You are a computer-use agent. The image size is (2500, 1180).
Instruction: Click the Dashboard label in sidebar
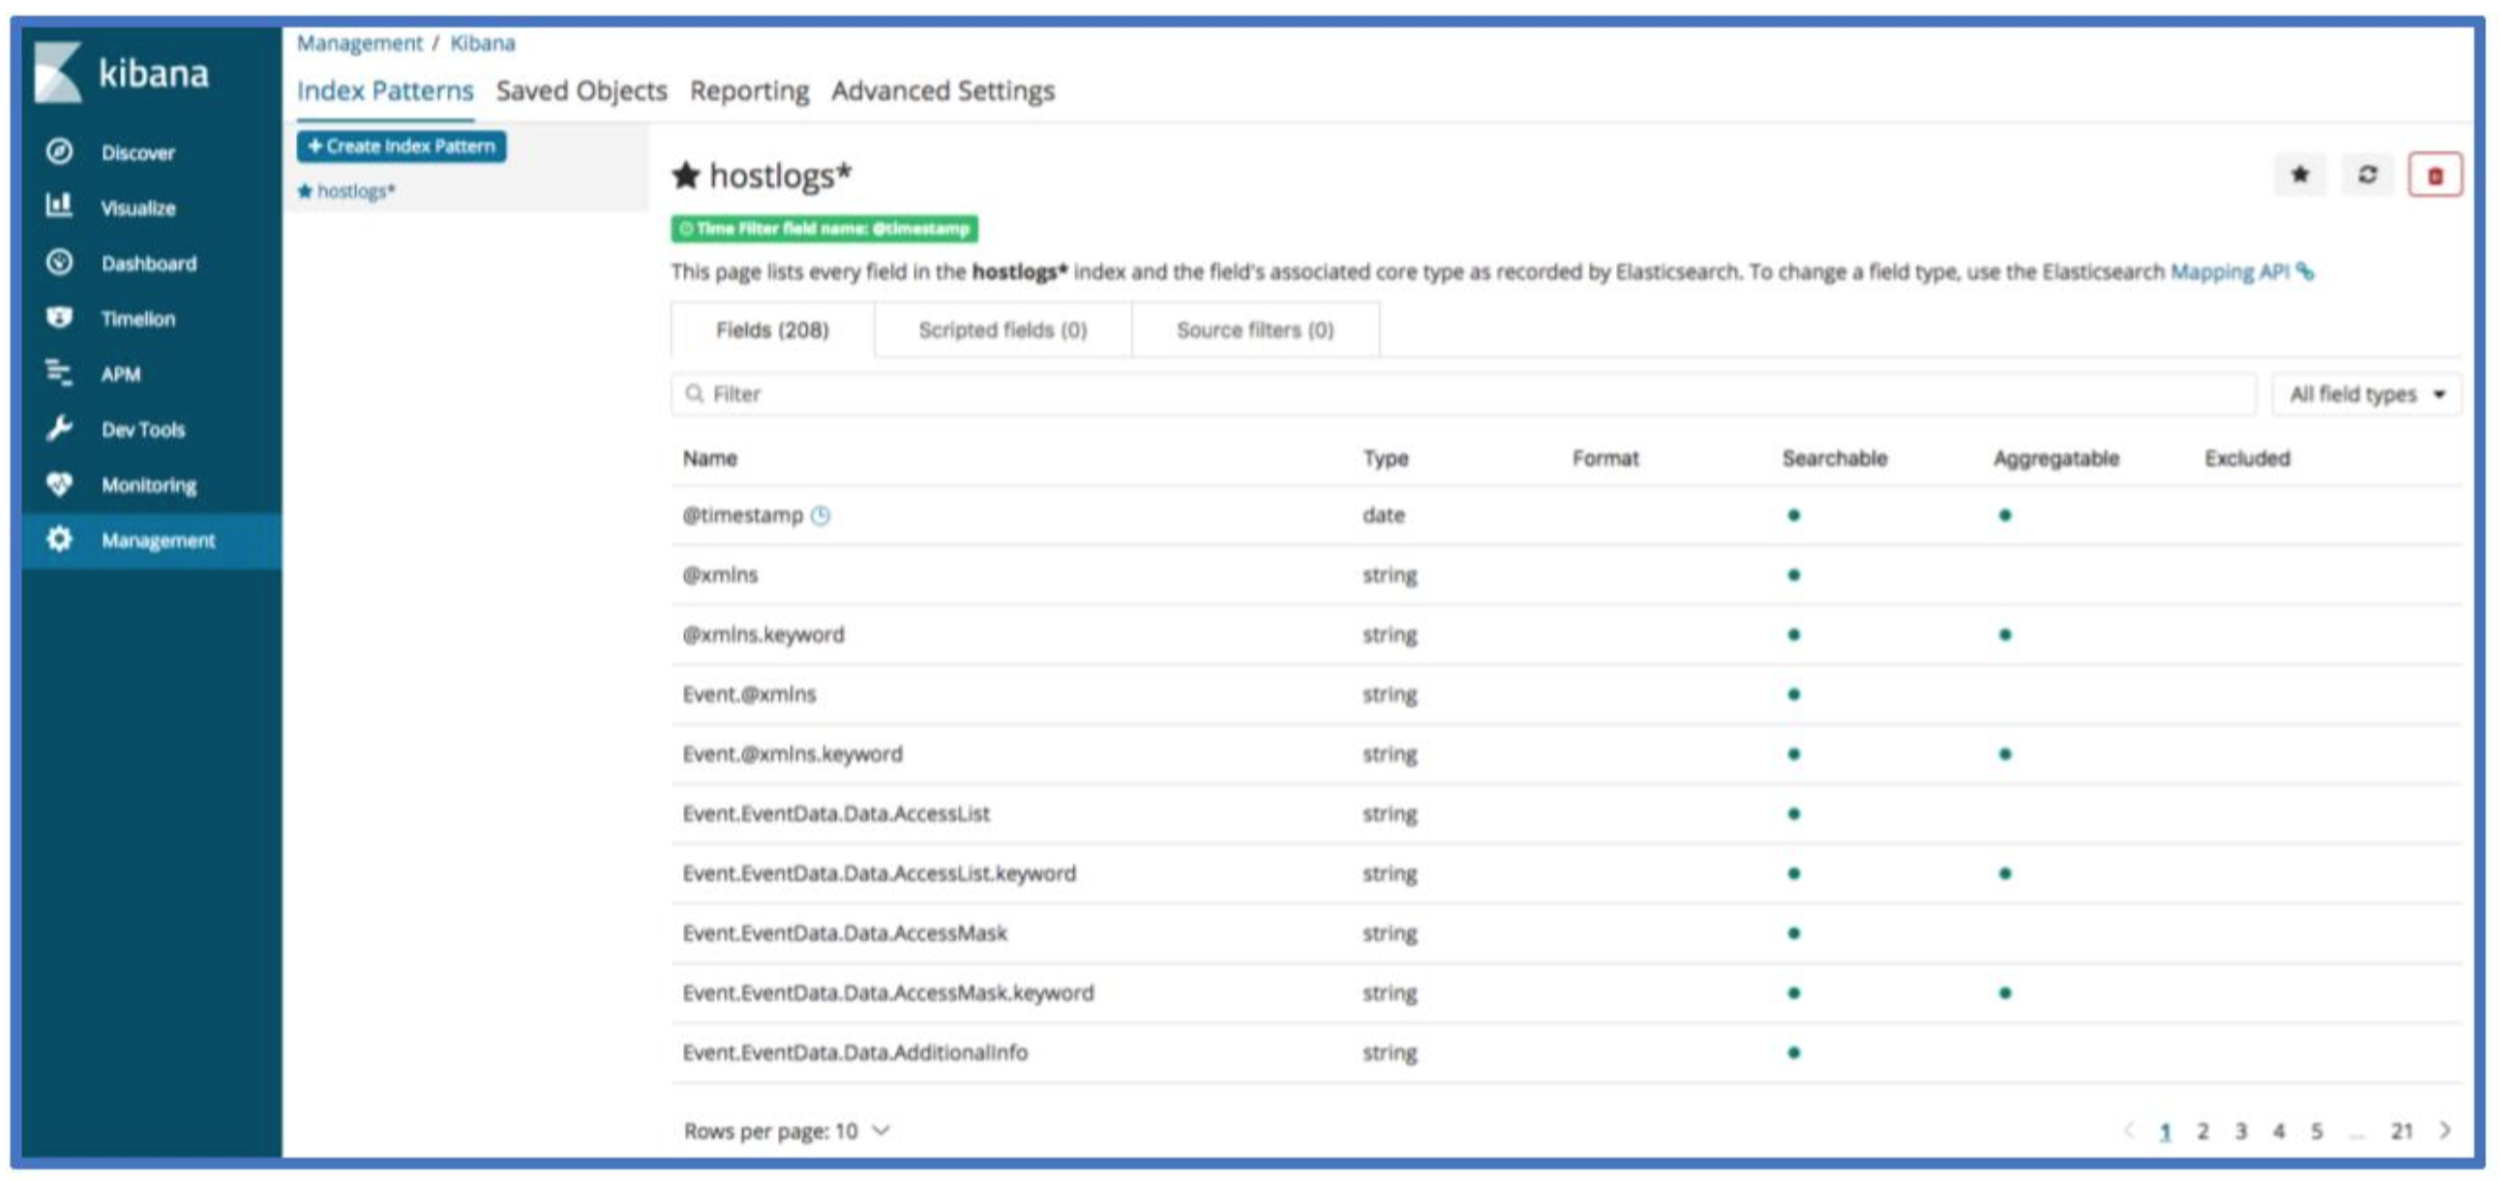tap(149, 263)
